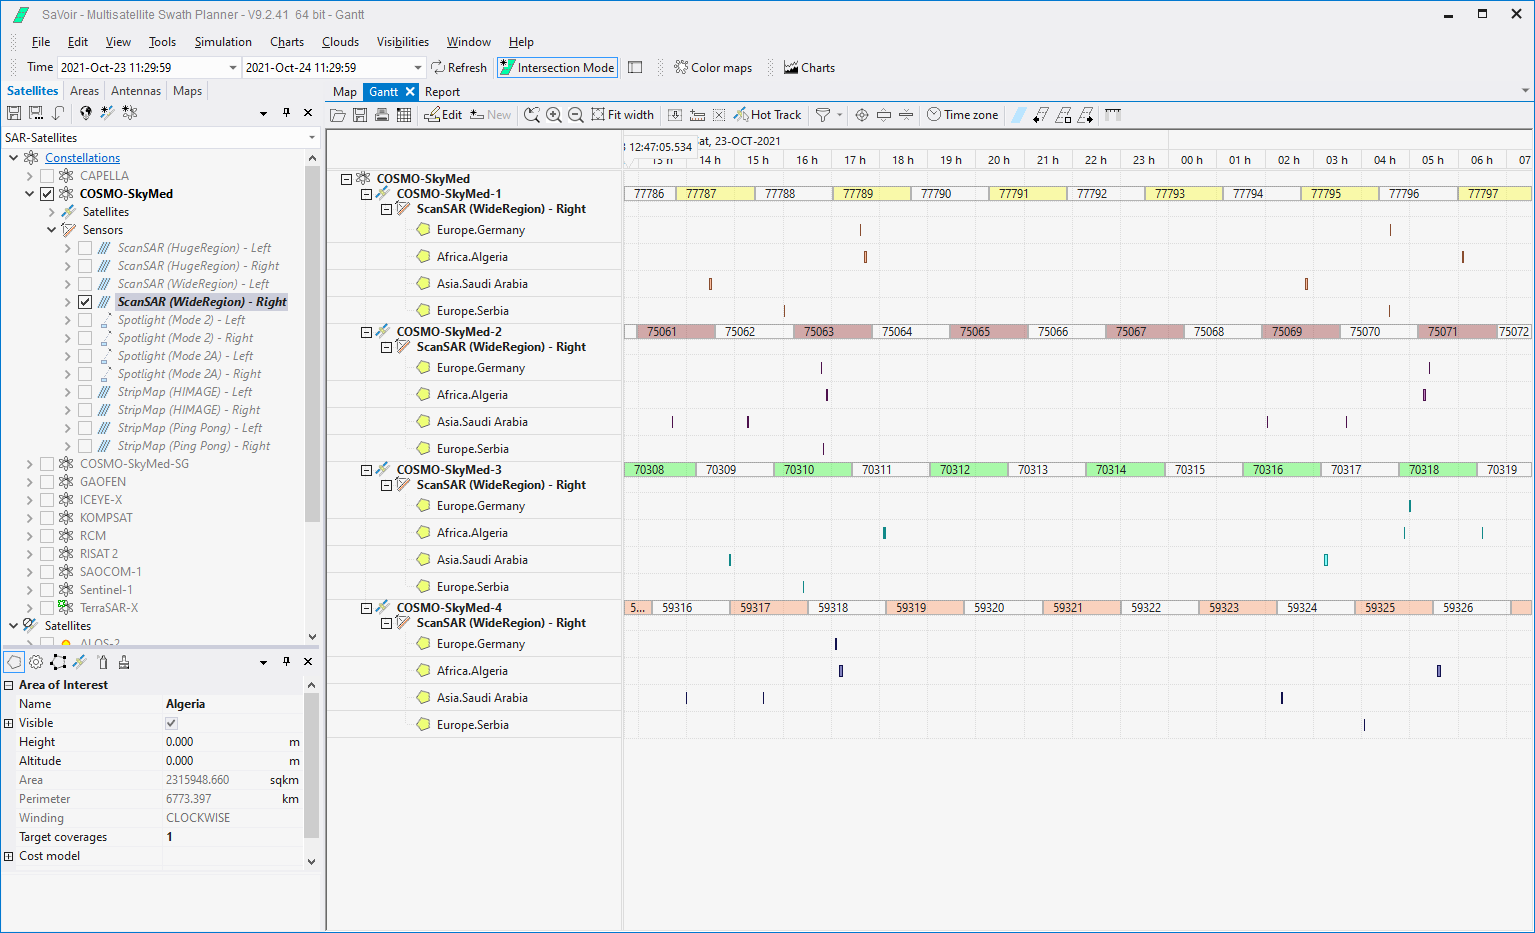Uncheck the COSMO-SkyMed constellation checkbox
This screenshot has height=933, width=1535.
tap(47, 194)
